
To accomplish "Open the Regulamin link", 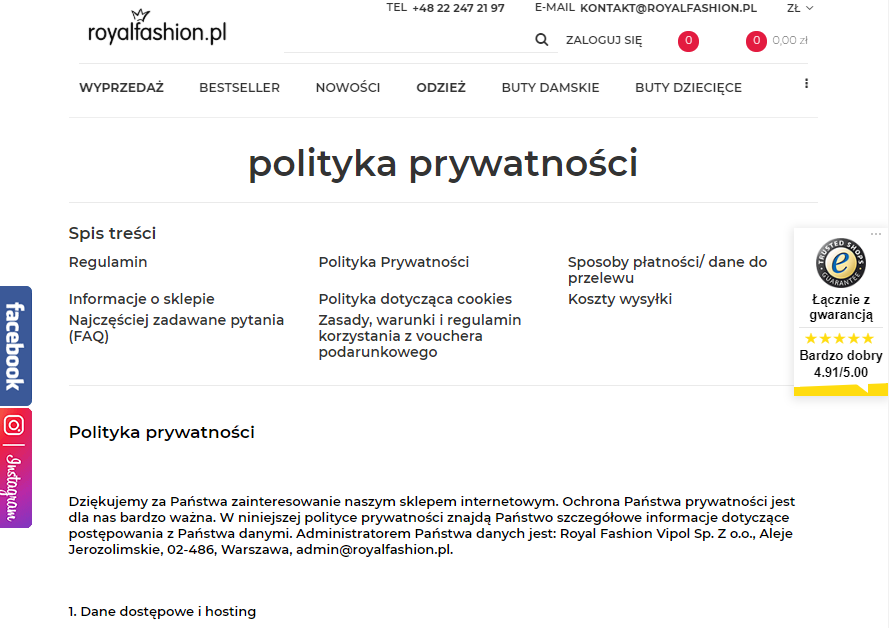I will click(x=107, y=261).
